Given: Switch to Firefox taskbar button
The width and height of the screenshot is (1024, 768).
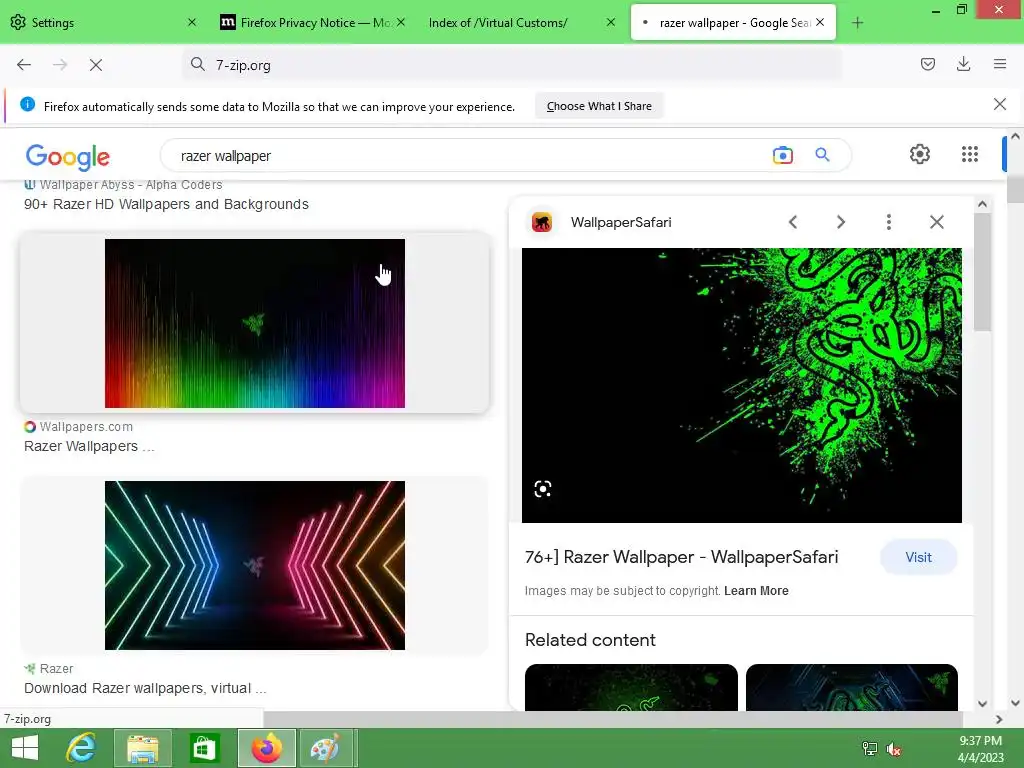Looking at the screenshot, I should [266, 748].
